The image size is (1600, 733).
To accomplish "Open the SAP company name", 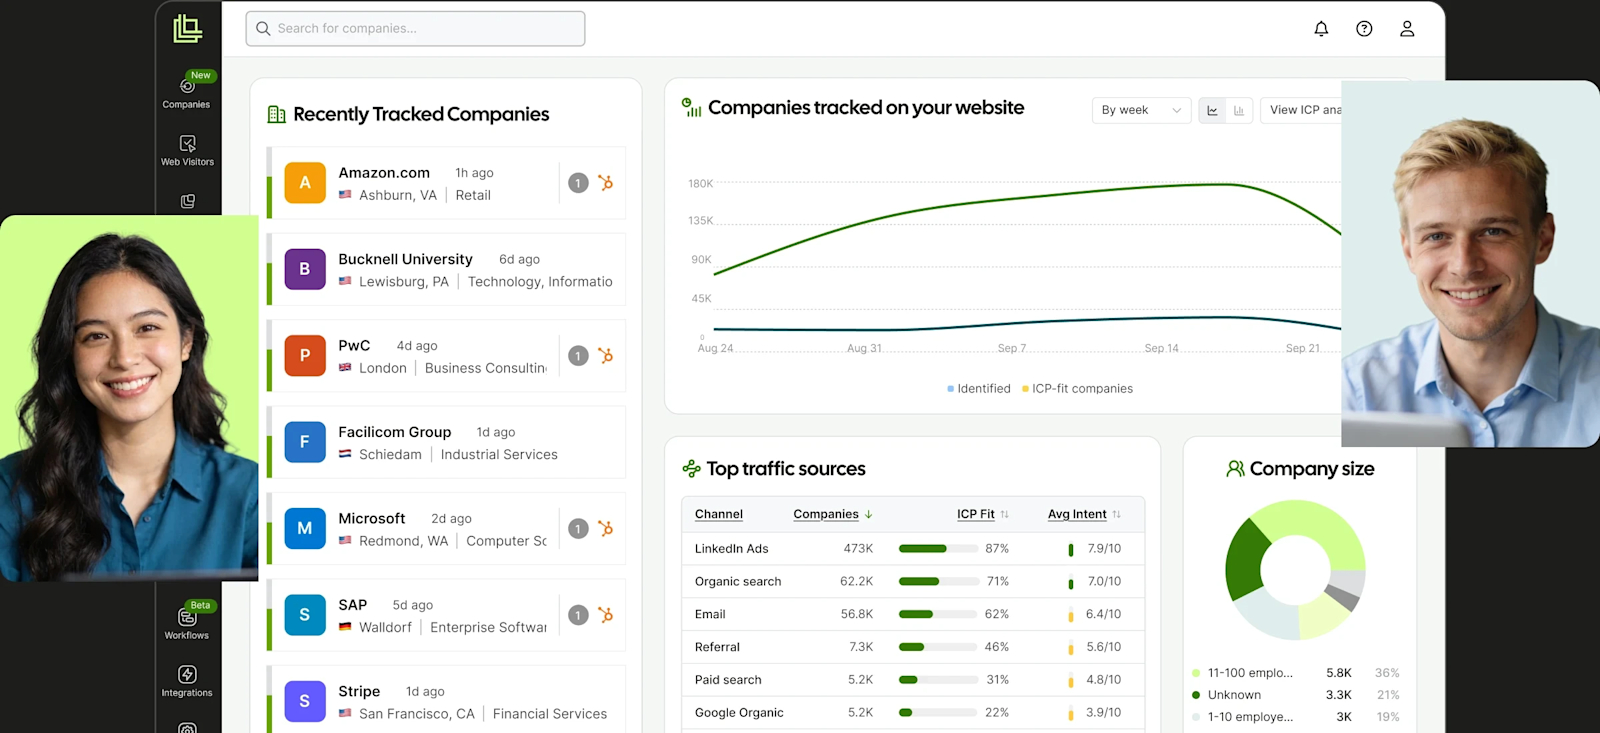I will (x=353, y=605).
